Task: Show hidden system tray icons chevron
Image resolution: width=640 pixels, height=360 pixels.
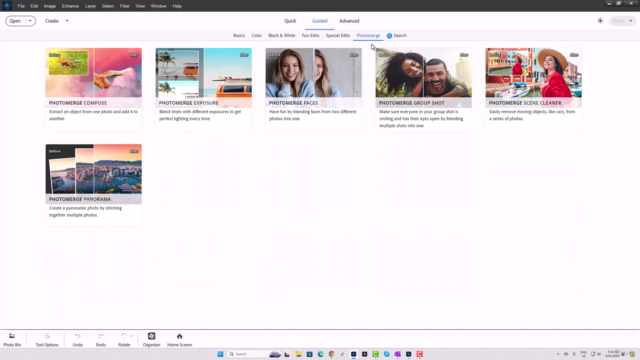Action: pyautogui.click(x=558, y=354)
